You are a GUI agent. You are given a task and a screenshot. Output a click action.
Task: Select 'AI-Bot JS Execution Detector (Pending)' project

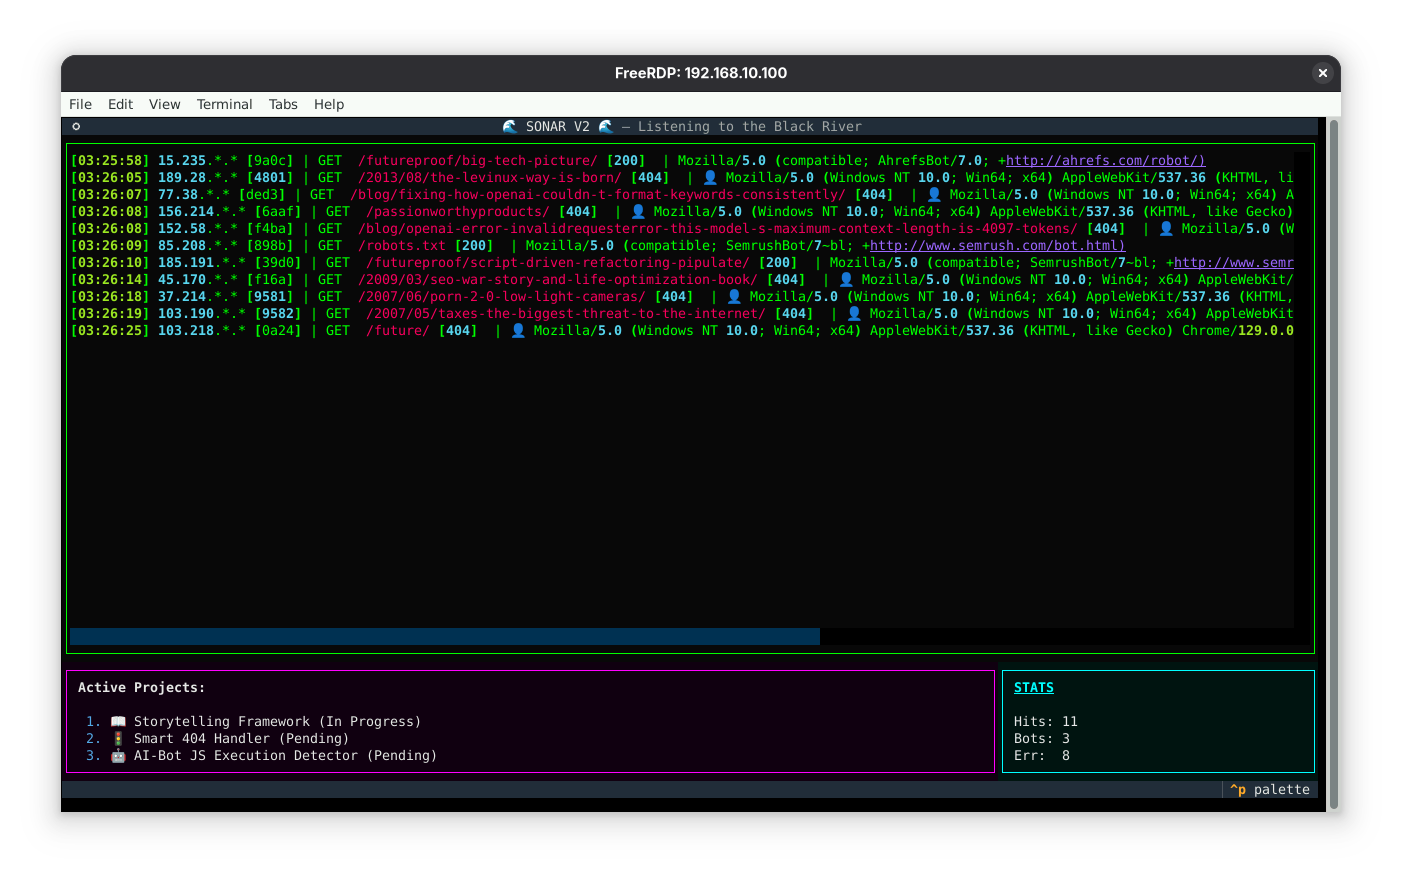click(x=286, y=755)
